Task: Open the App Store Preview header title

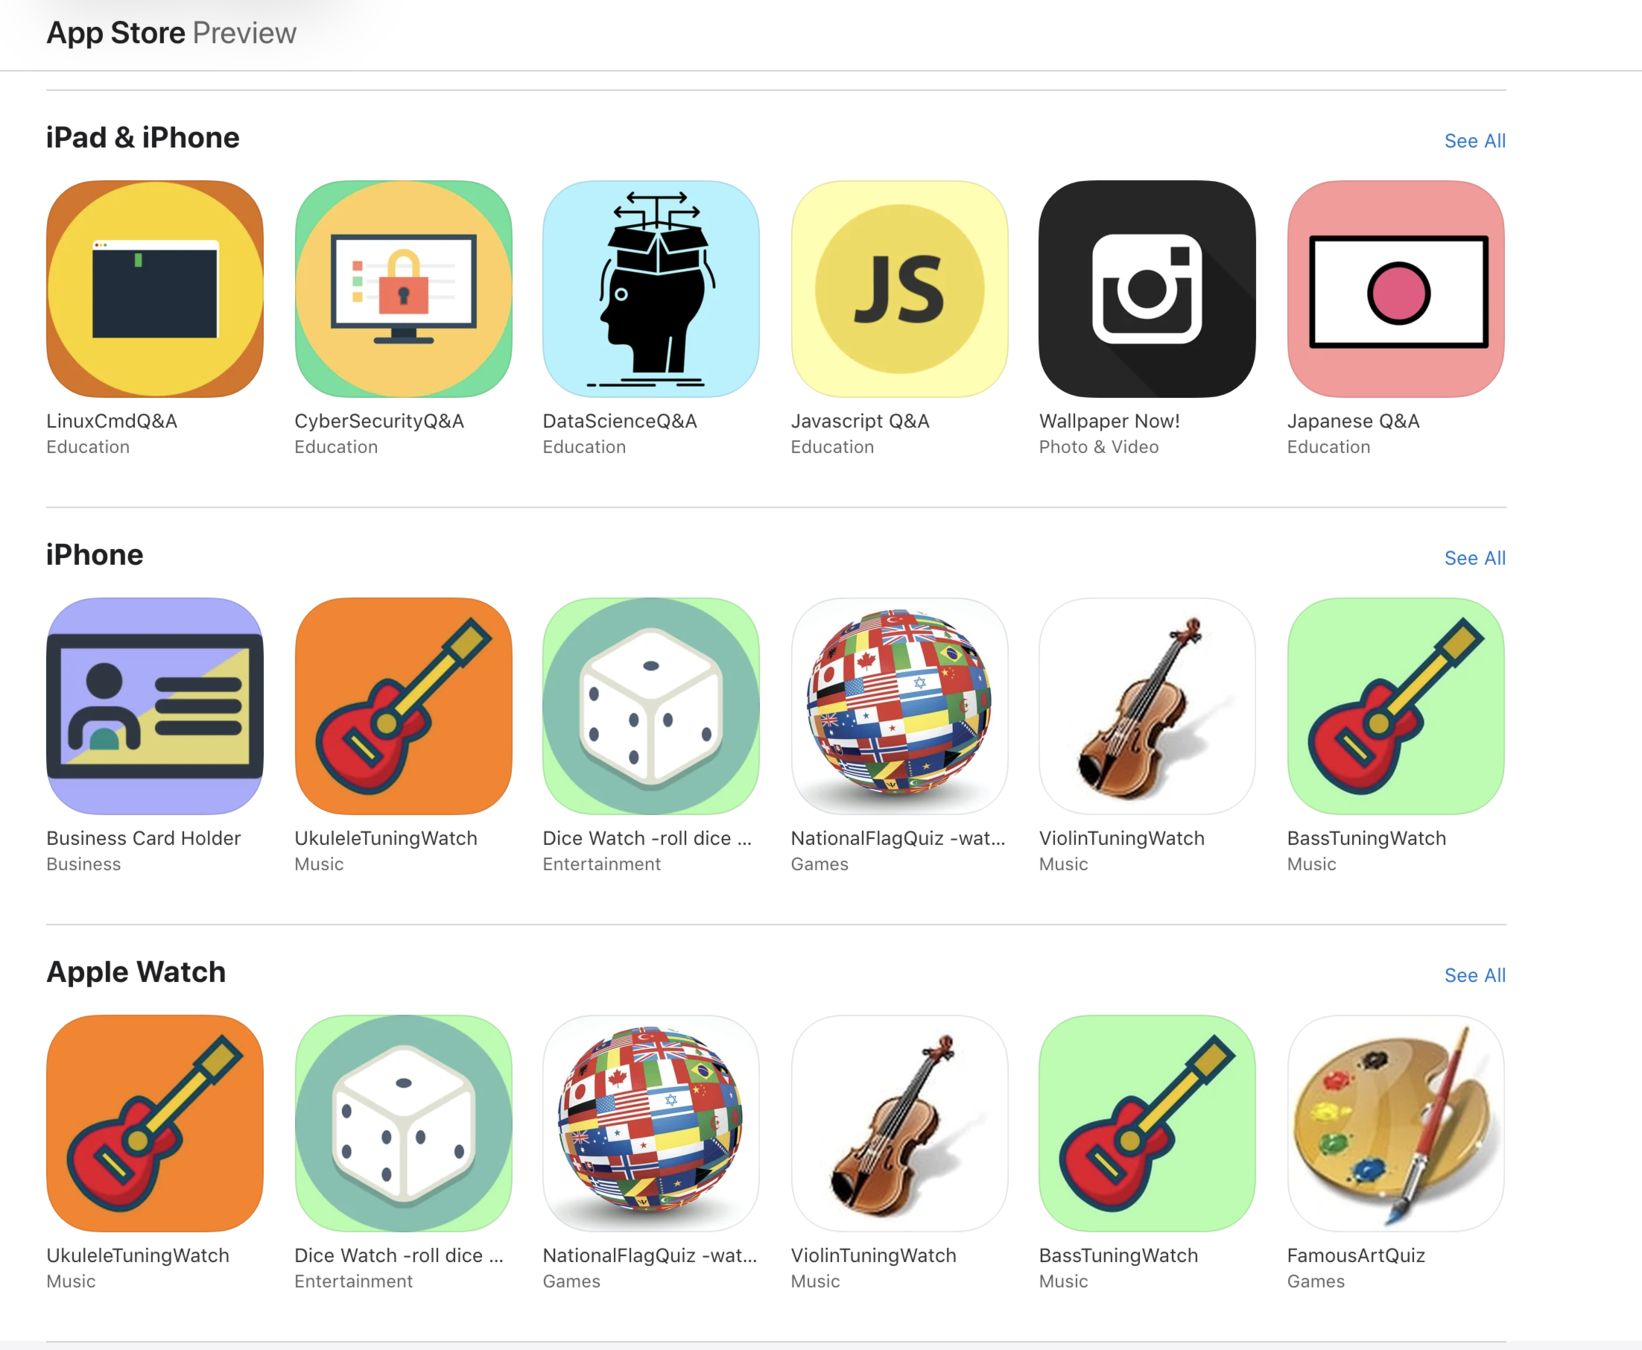Action: (x=171, y=33)
